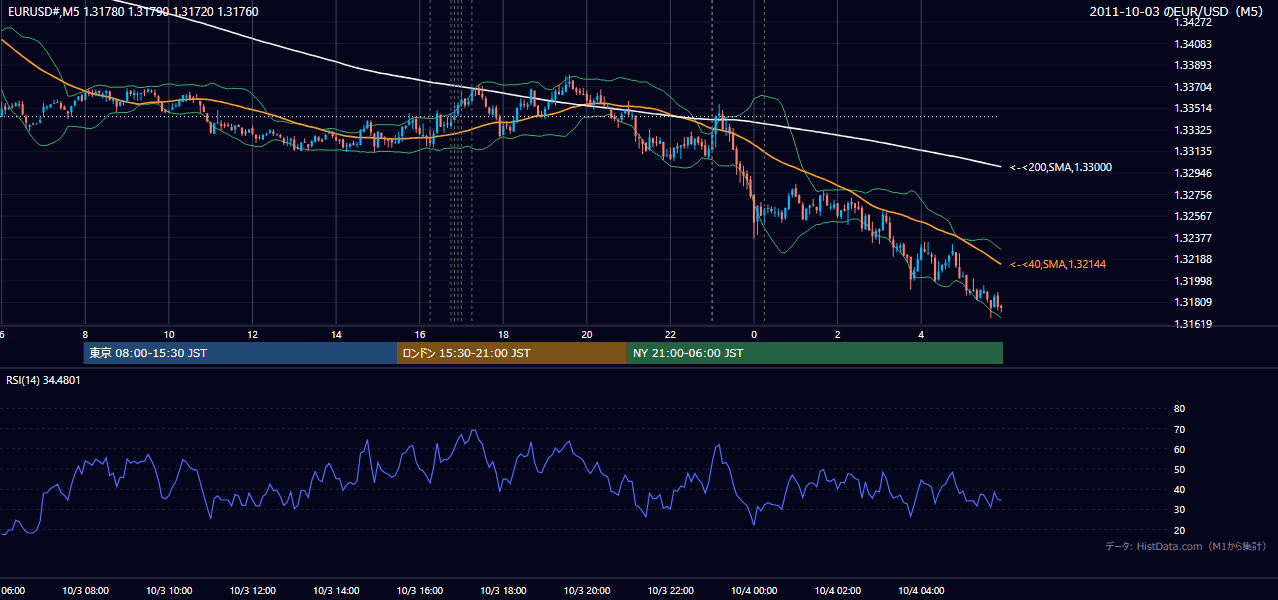The image size is (1278, 600).
Task: Click hour 16 on the chart axis
Action: point(420,334)
